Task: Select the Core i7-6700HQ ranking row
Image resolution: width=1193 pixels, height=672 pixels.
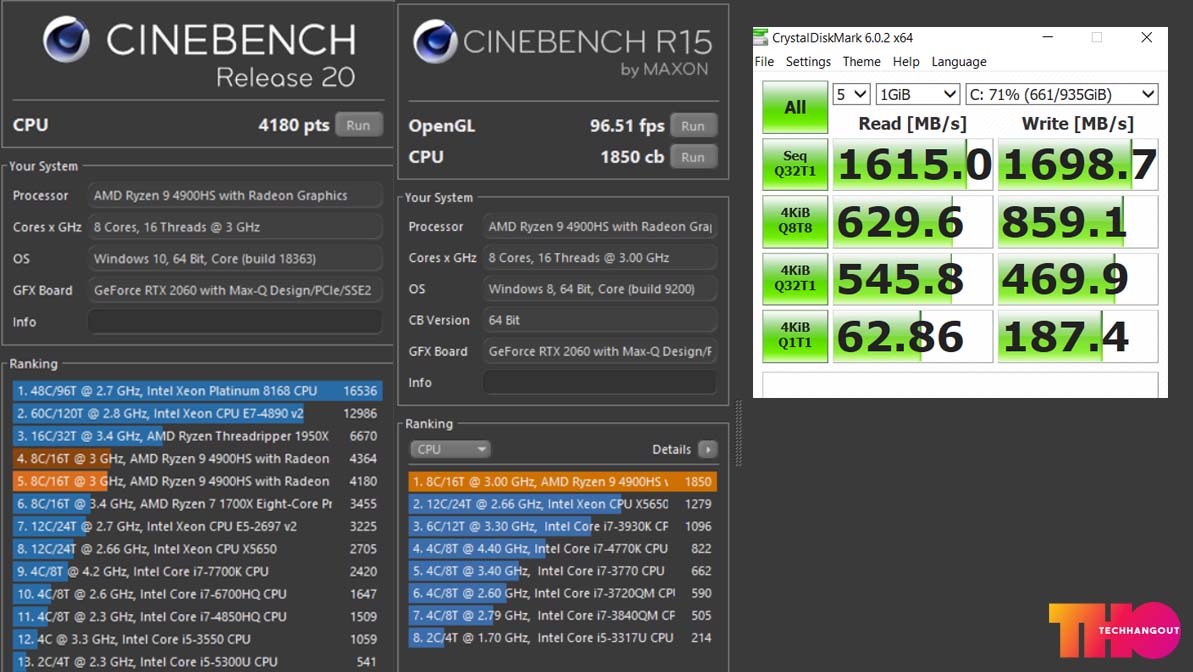Action: pos(197,594)
